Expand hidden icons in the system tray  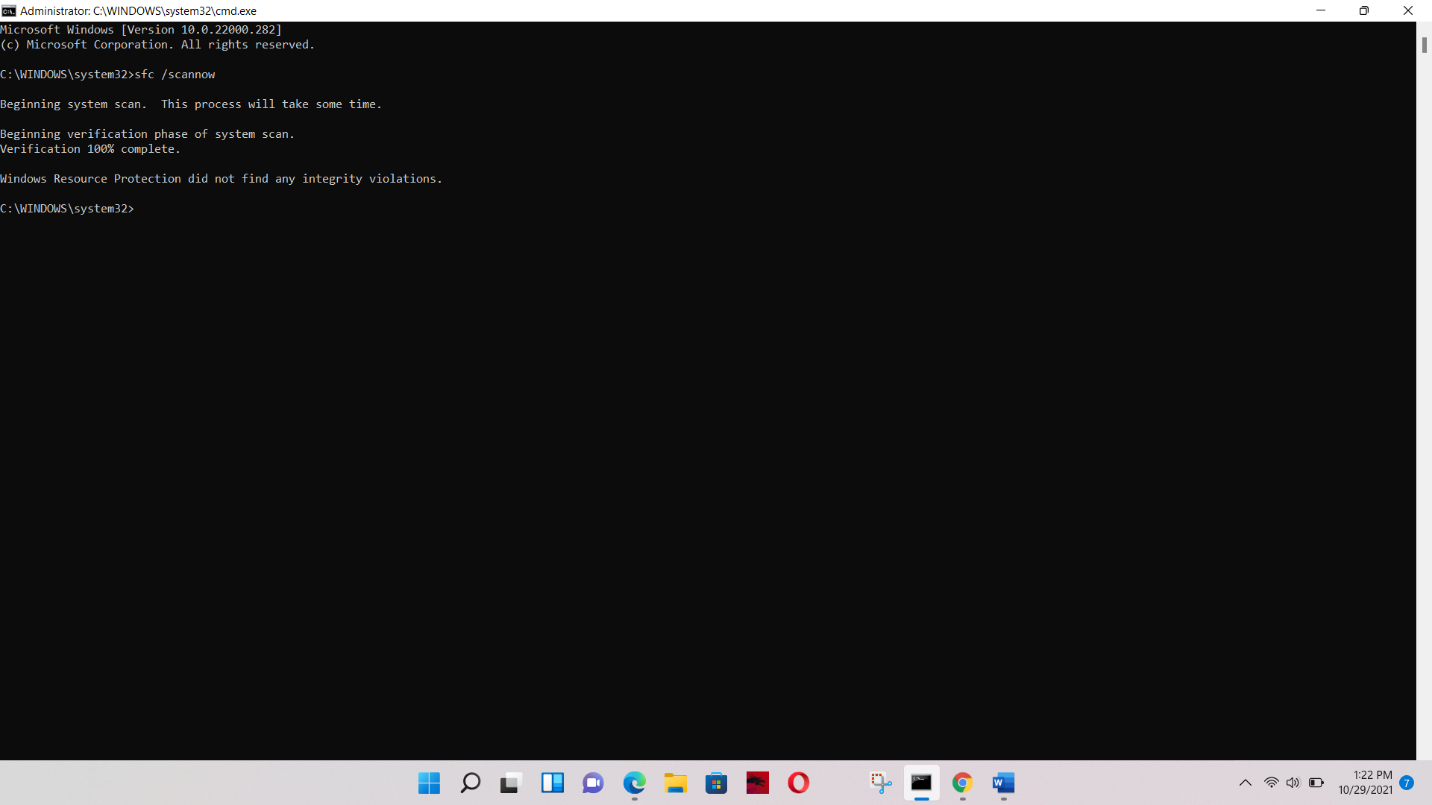pos(1245,783)
